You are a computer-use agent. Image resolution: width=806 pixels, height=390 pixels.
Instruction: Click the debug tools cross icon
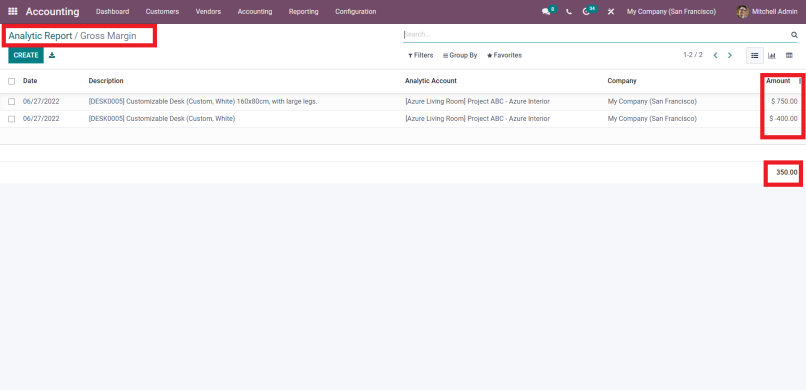point(611,11)
